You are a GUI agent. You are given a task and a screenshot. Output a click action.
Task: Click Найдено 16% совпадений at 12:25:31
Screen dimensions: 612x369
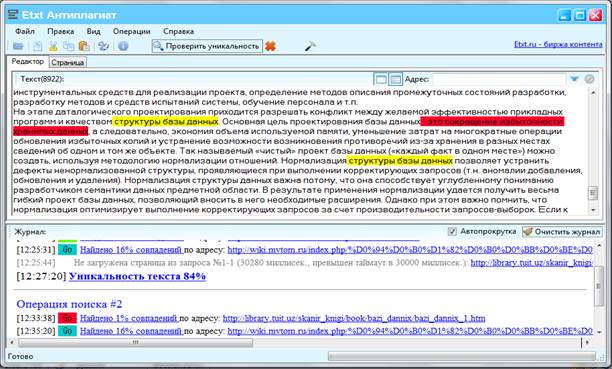point(131,250)
